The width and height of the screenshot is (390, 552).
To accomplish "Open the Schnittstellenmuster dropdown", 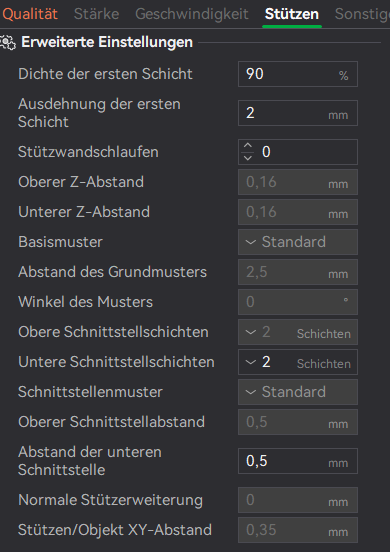I will point(298,392).
